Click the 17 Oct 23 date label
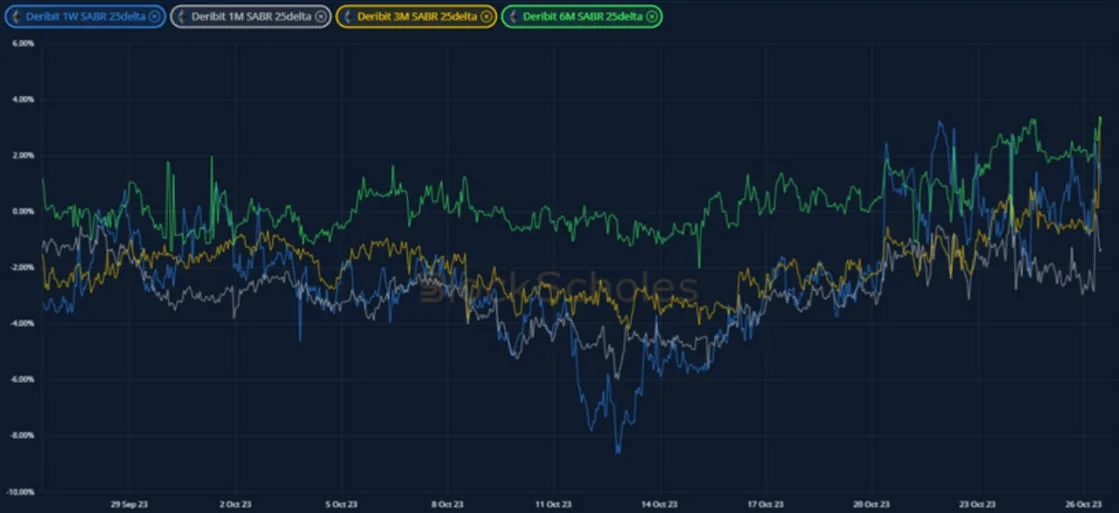 (766, 504)
